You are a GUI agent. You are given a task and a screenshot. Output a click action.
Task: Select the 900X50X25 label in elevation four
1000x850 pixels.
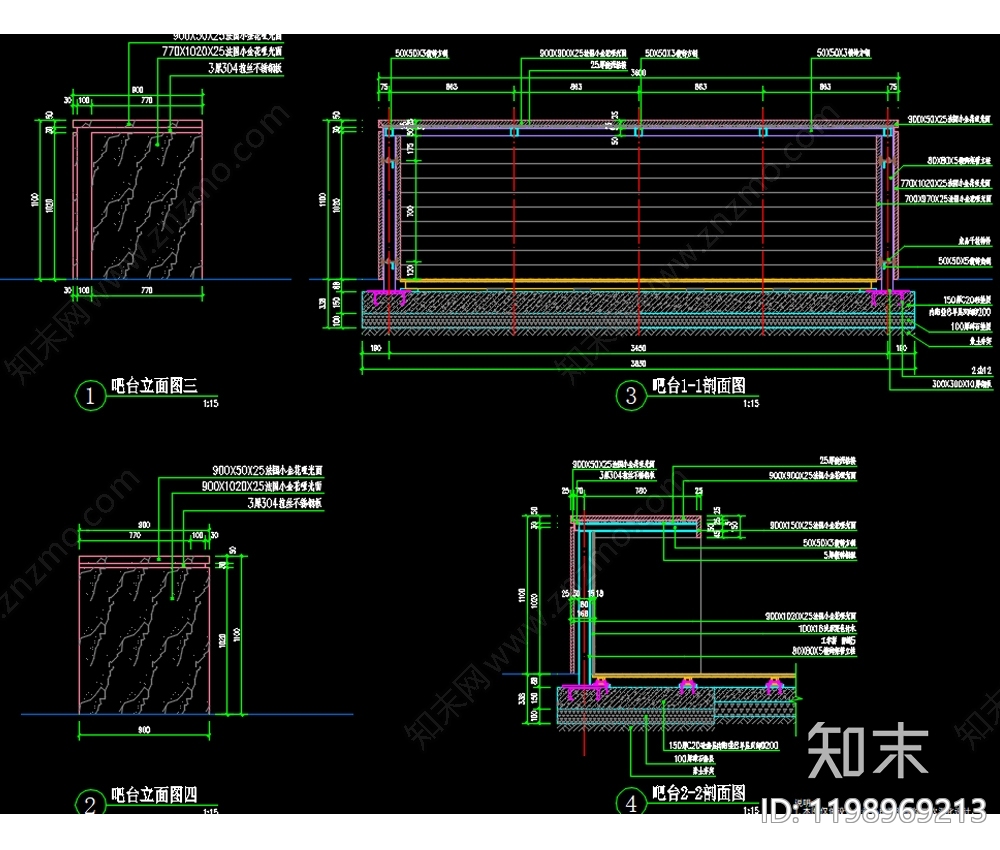click(x=267, y=470)
